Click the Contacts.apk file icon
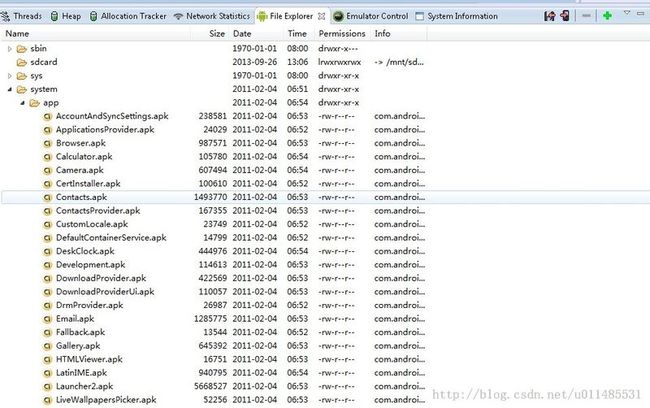 48,197
